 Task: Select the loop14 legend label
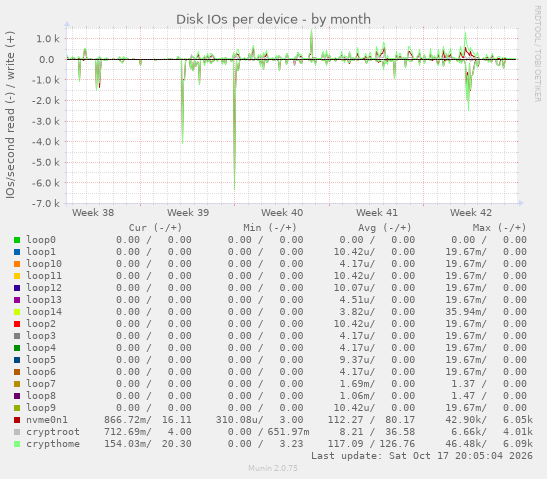tap(44, 312)
